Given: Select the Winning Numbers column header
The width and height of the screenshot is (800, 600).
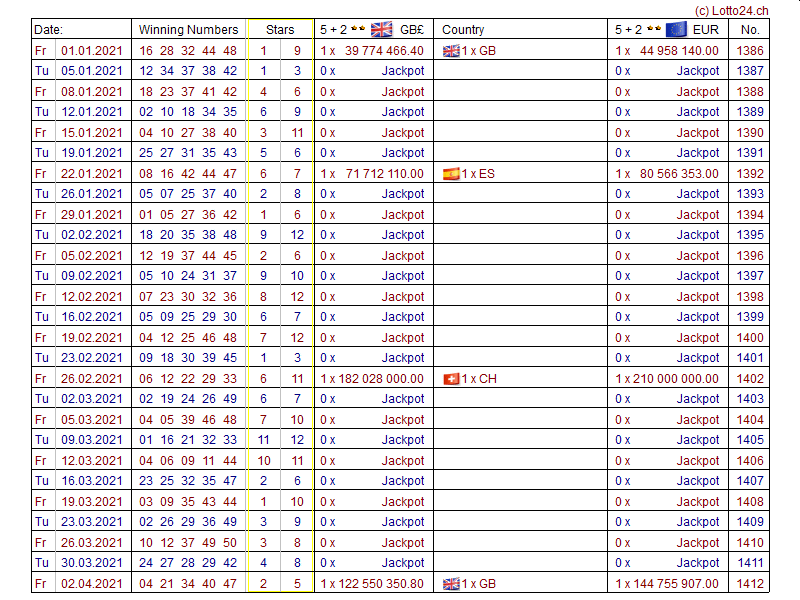Looking at the screenshot, I should (188, 30).
